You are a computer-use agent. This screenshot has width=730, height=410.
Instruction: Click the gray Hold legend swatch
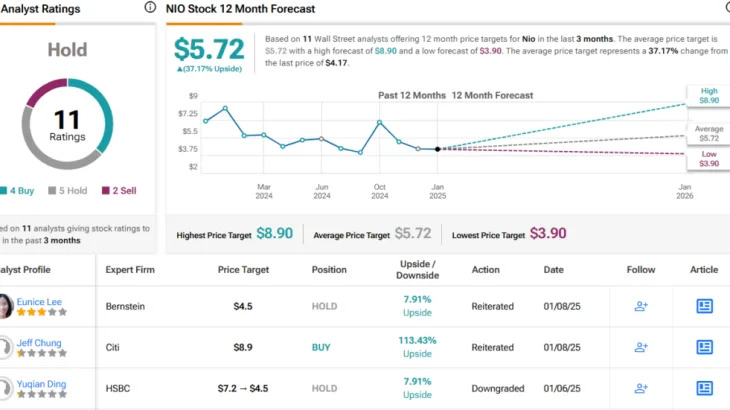coord(52,190)
